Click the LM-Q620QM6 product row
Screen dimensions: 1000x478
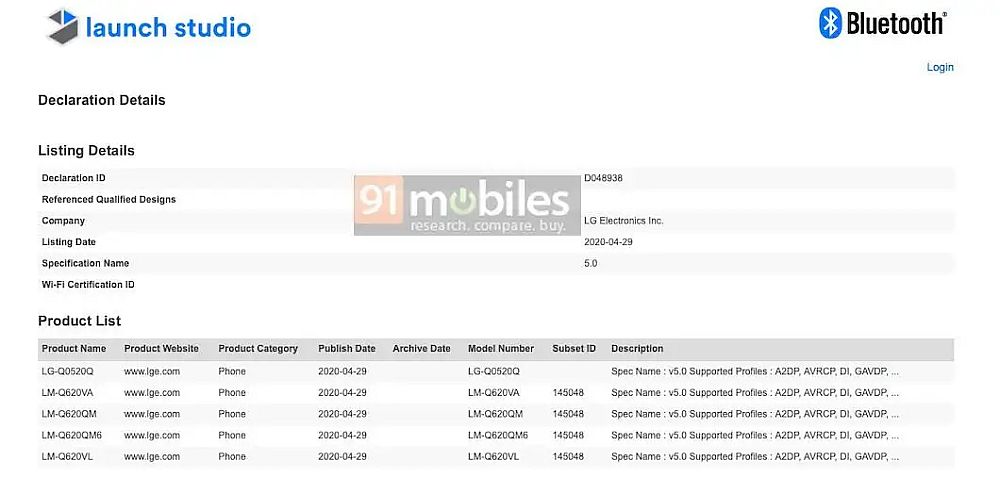pos(72,435)
